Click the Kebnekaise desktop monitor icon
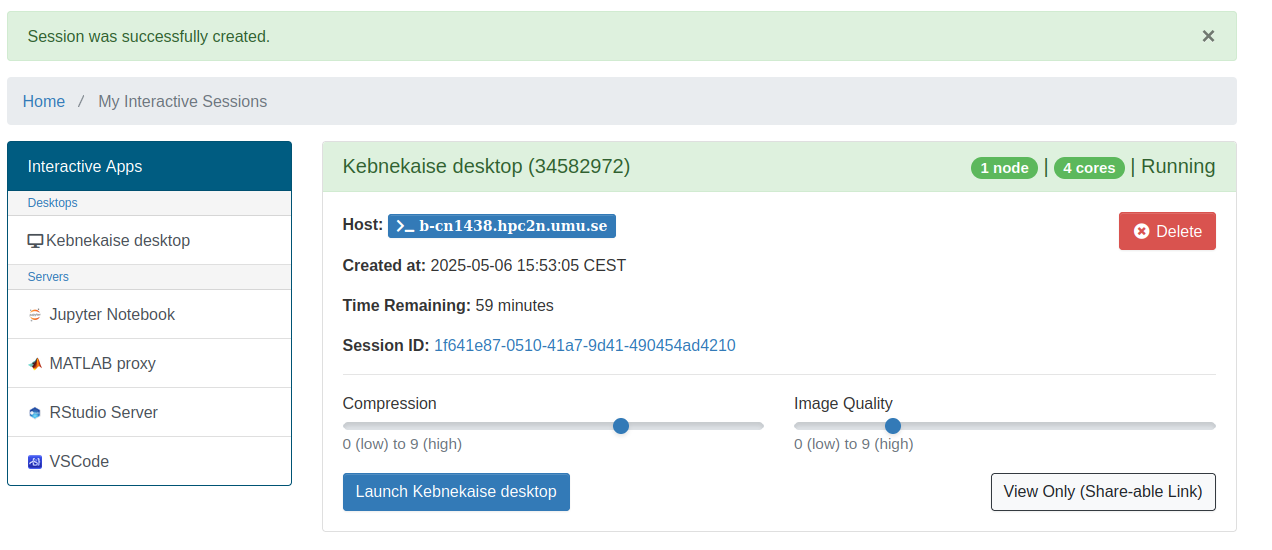 (35, 241)
